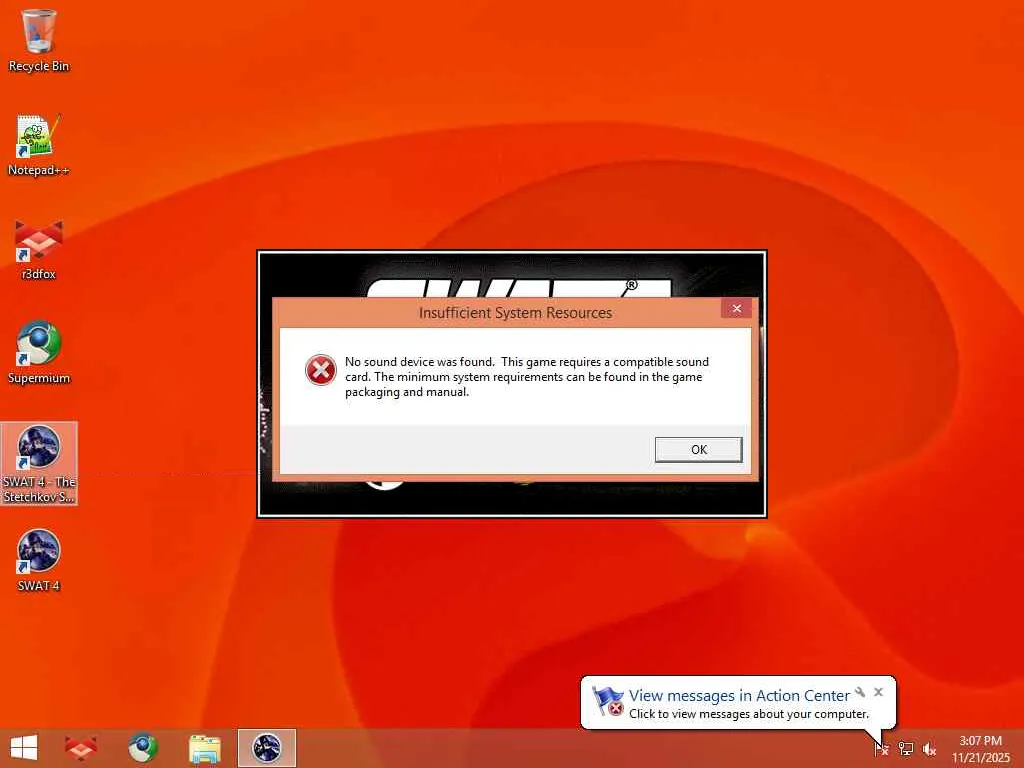Select the Supermium desktop shortcut

click(x=39, y=353)
